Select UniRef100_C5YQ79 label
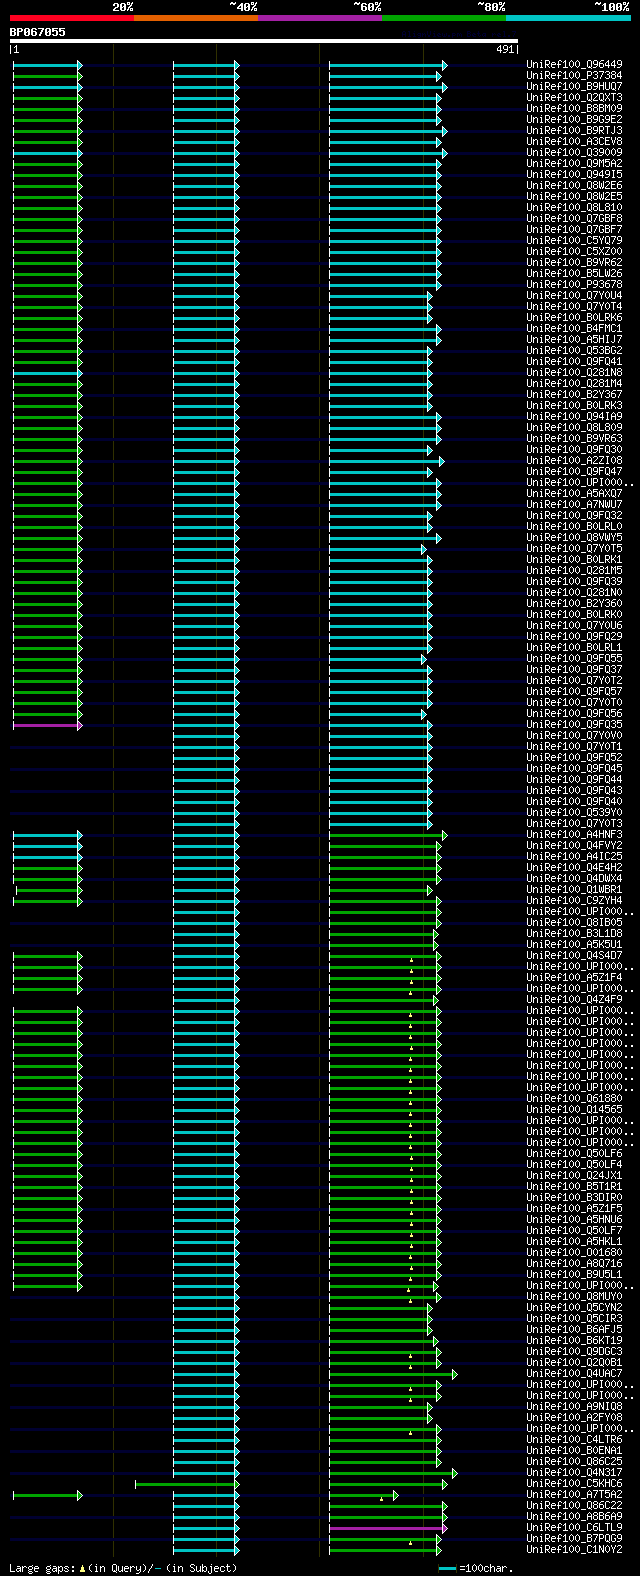Screen dimensions: 640x1576 click(x=574, y=240)
